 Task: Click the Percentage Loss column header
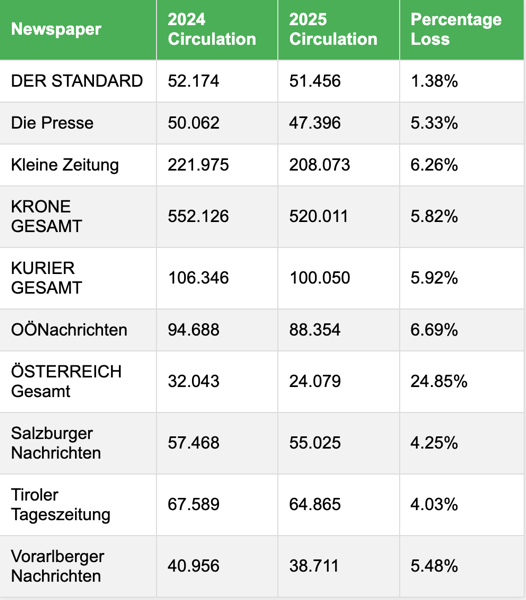click(x=462, y=29)
